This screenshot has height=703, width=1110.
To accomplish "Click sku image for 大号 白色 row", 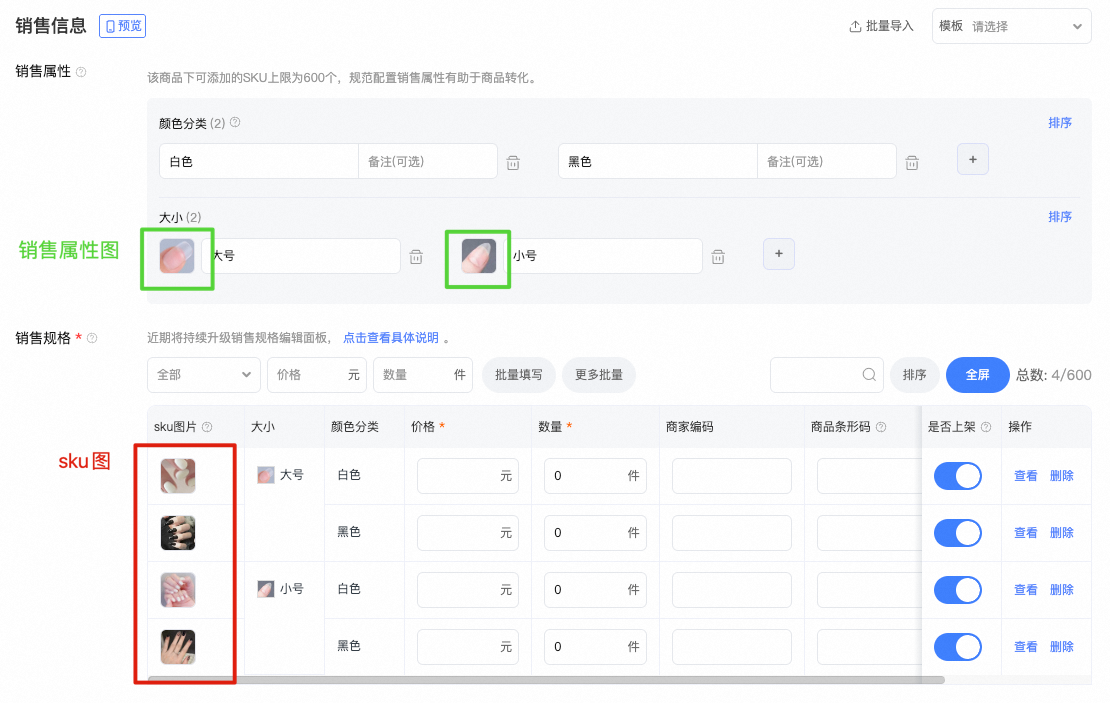I will pos(178,476).
